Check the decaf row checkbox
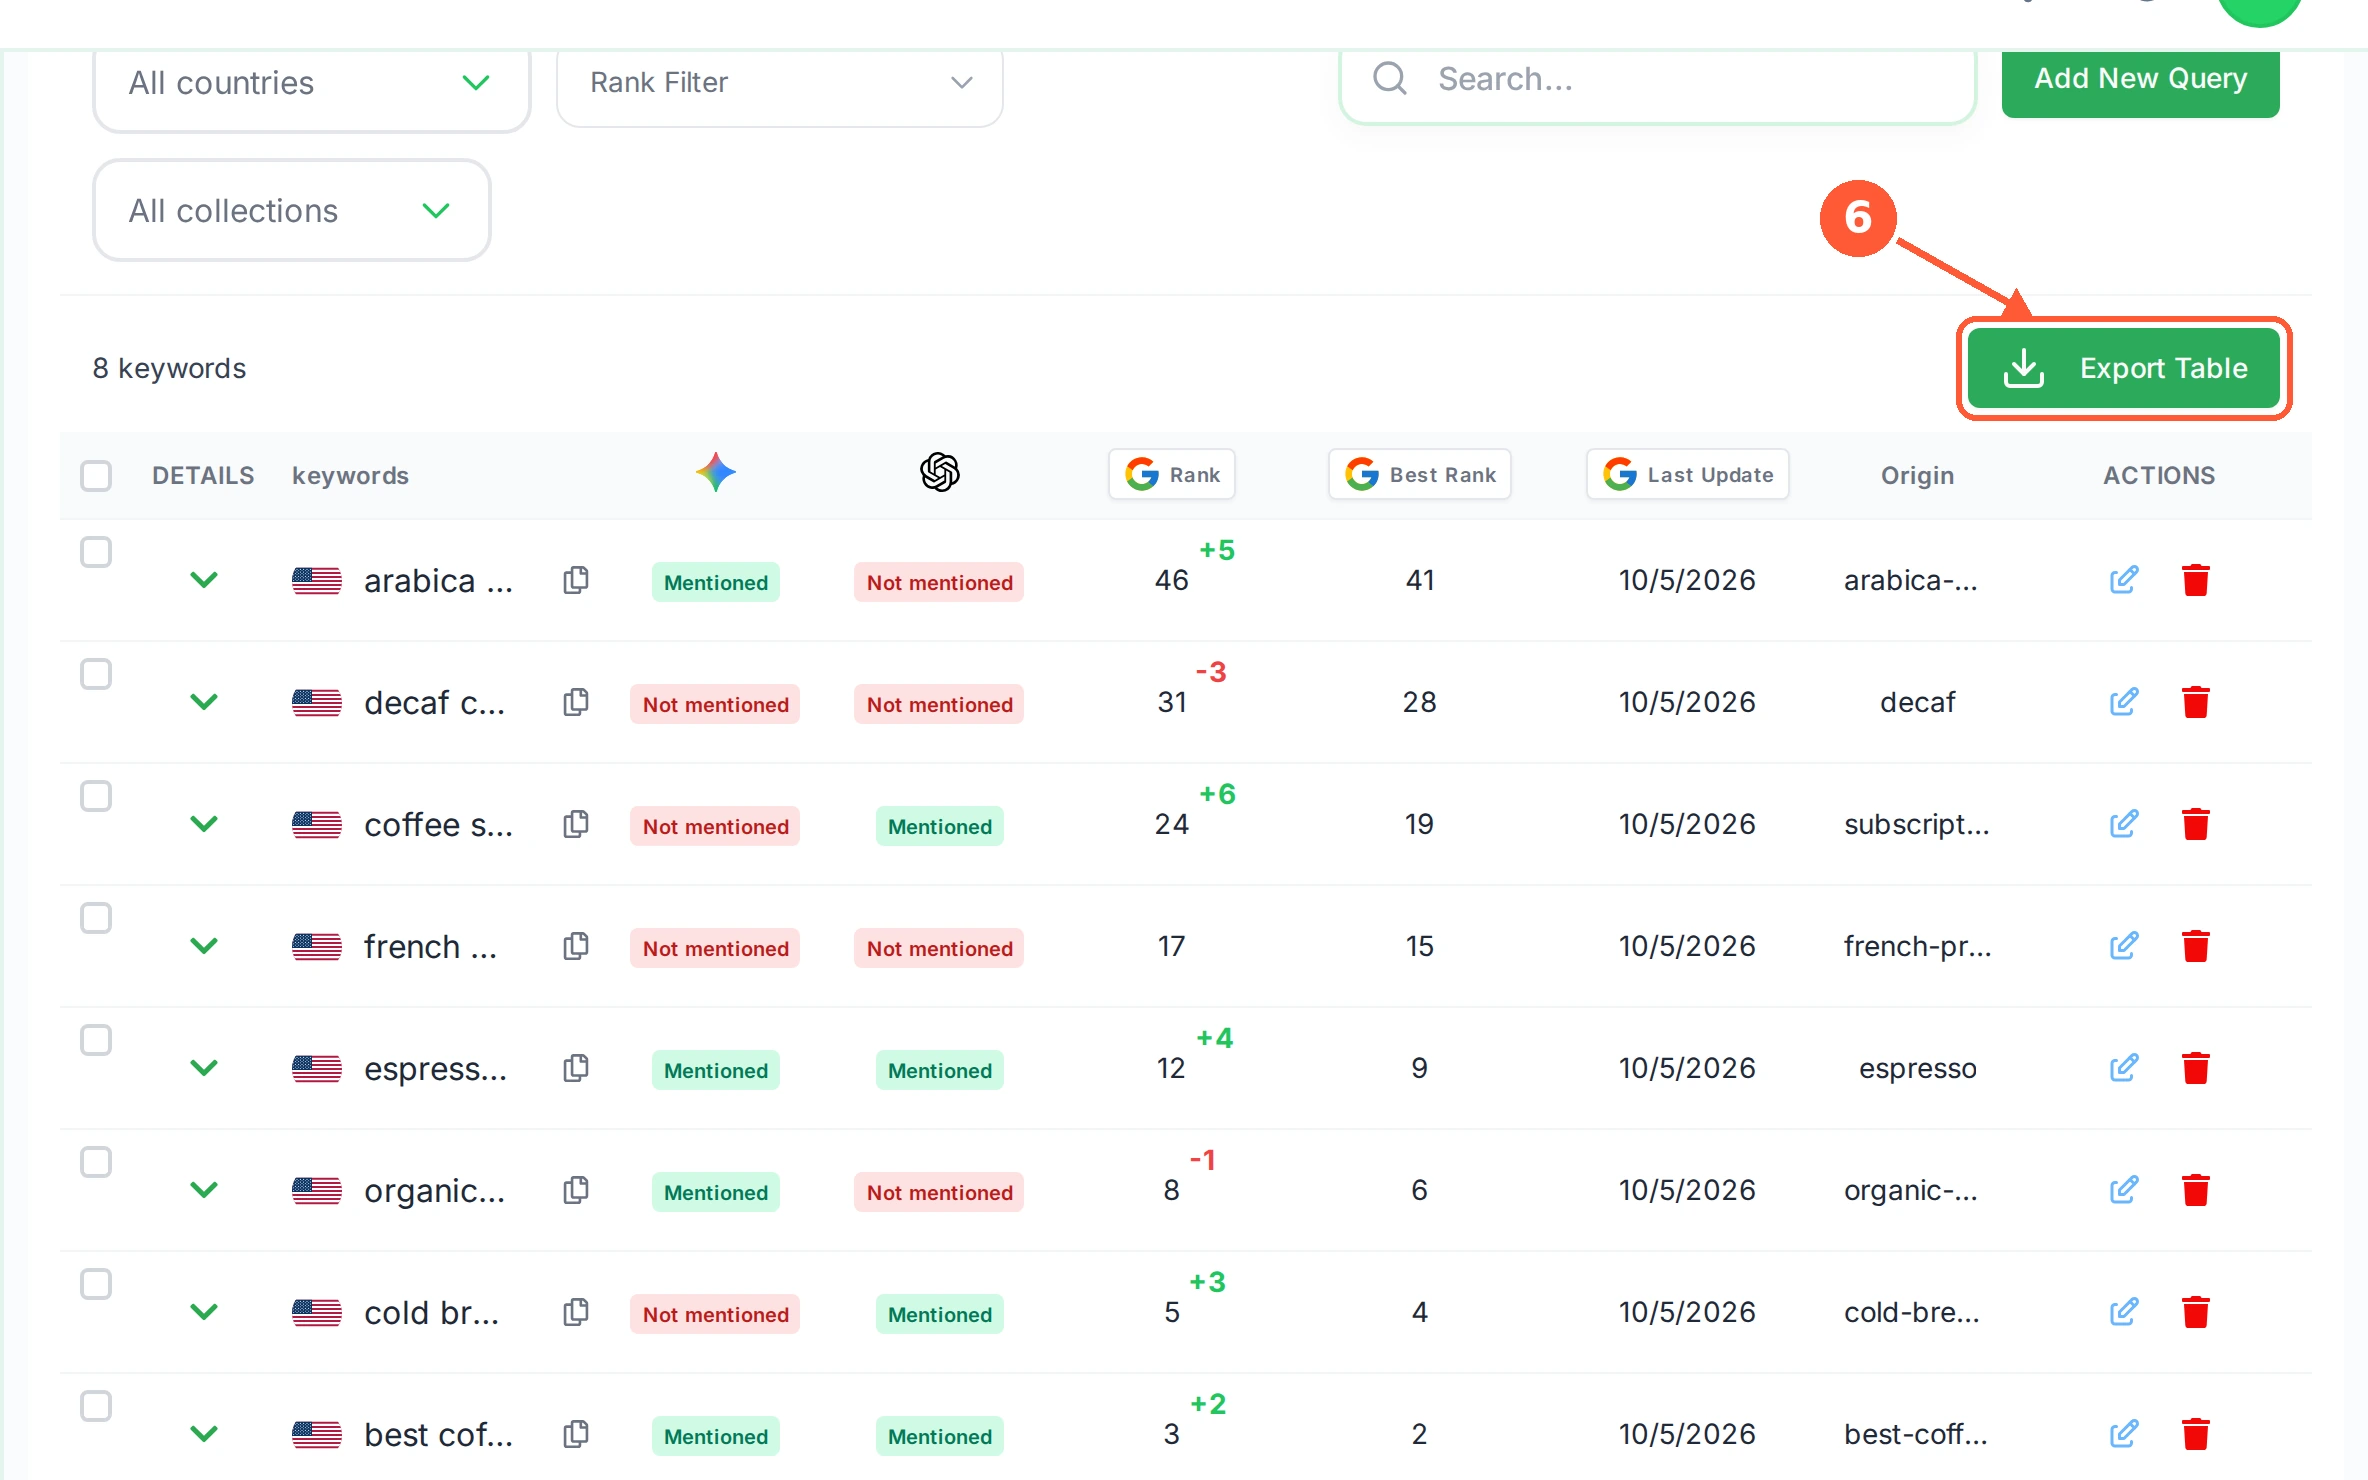Screen dimensions: 2368x1480 96,674
